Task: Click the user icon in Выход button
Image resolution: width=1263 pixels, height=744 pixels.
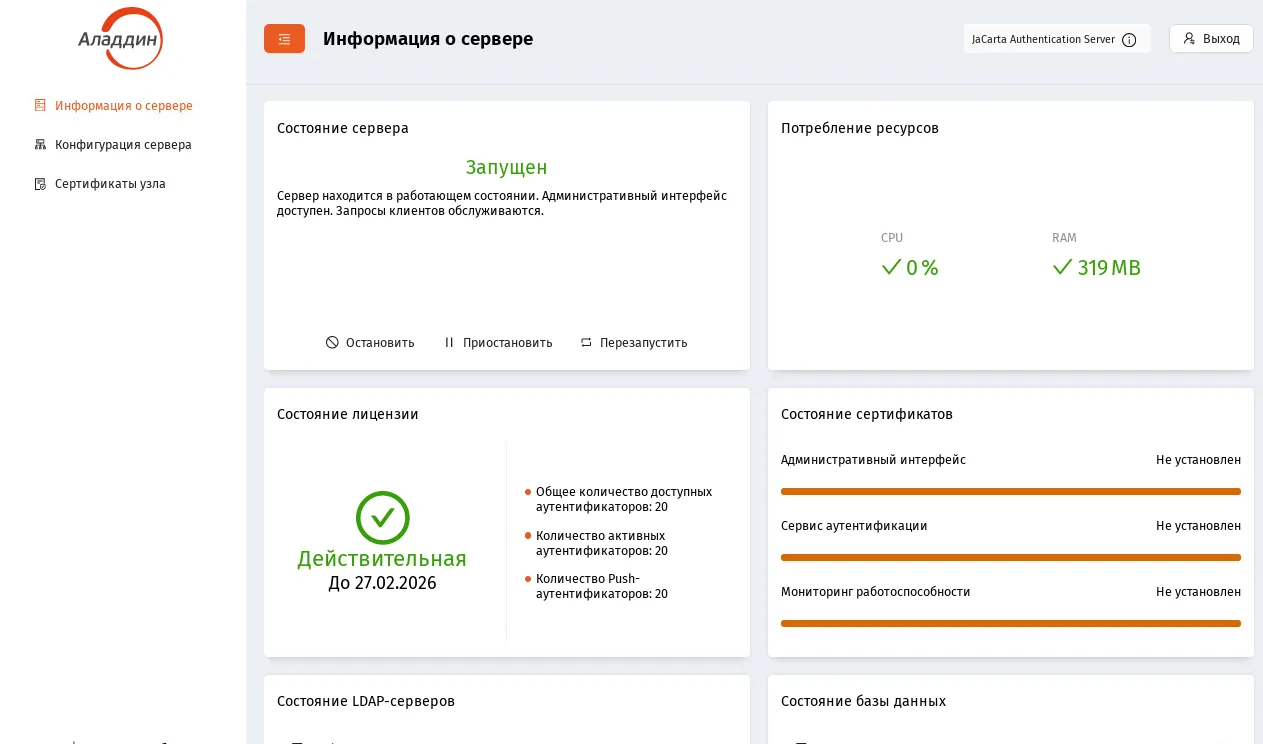Action: tap(1189, 39)
